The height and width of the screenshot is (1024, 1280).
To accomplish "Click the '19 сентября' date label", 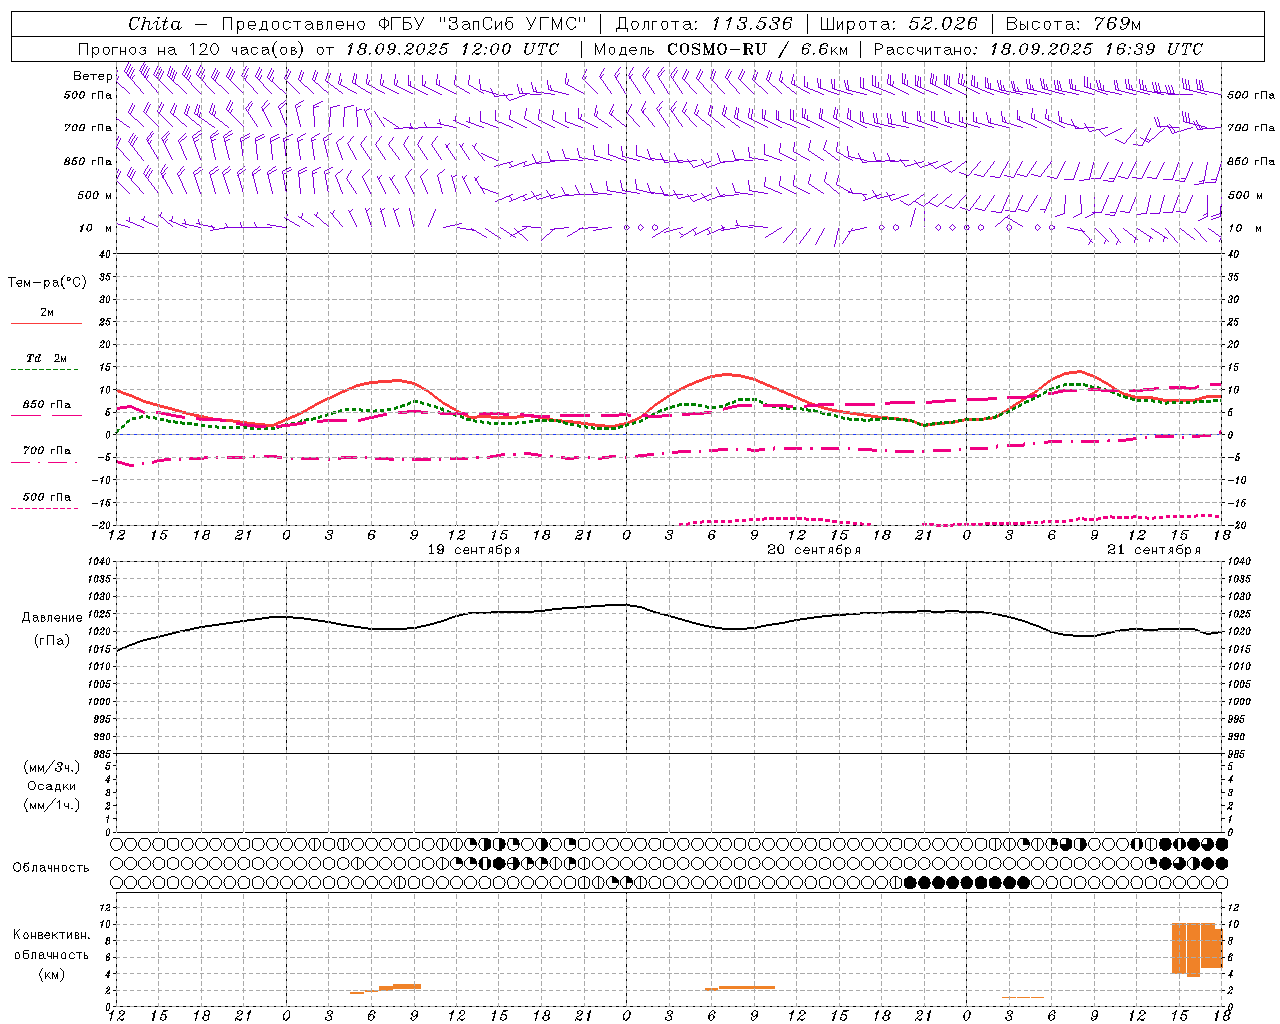I will coord(474,550).
